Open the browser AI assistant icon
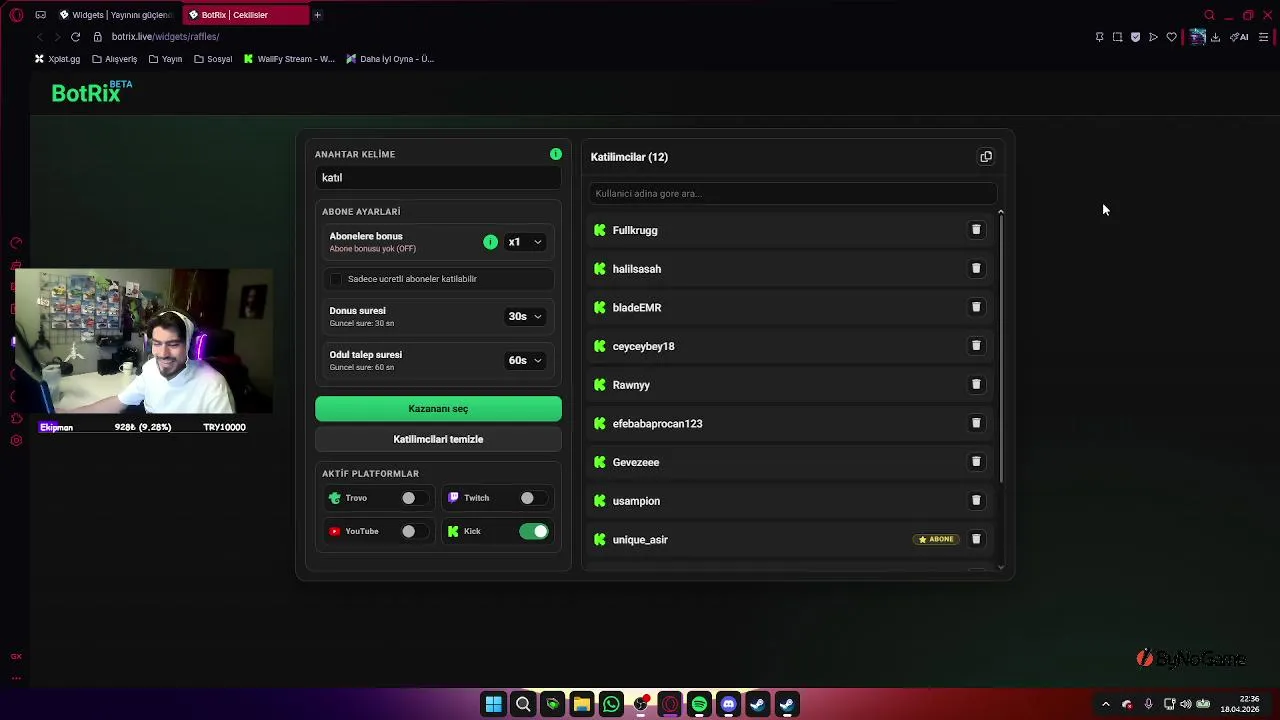 (1240, 37)
